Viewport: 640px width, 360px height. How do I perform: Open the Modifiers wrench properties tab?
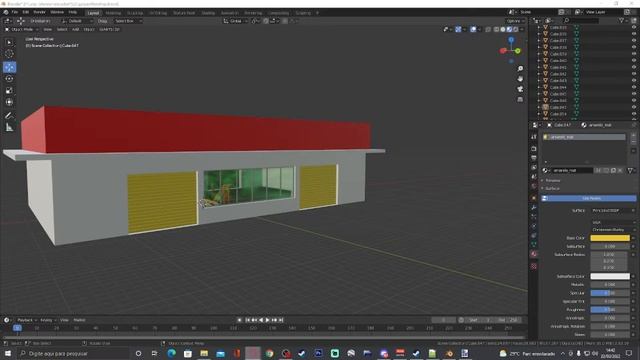pyautogui.click(x=534, y=207)
